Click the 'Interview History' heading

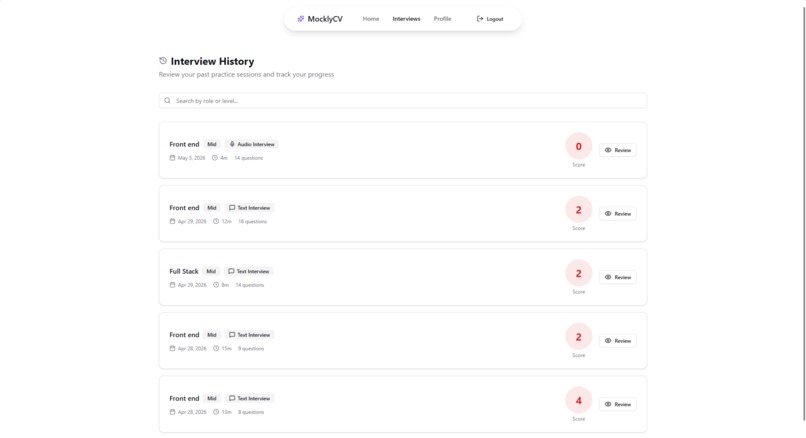click(x=212, y=61)
